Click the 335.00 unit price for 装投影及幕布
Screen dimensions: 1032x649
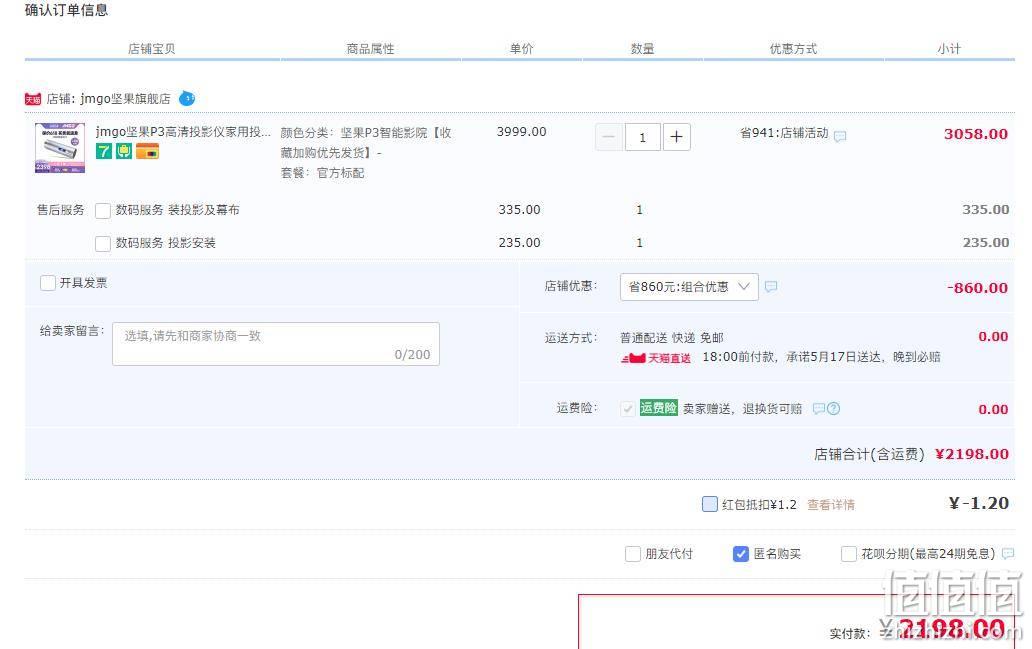[519, 210]
